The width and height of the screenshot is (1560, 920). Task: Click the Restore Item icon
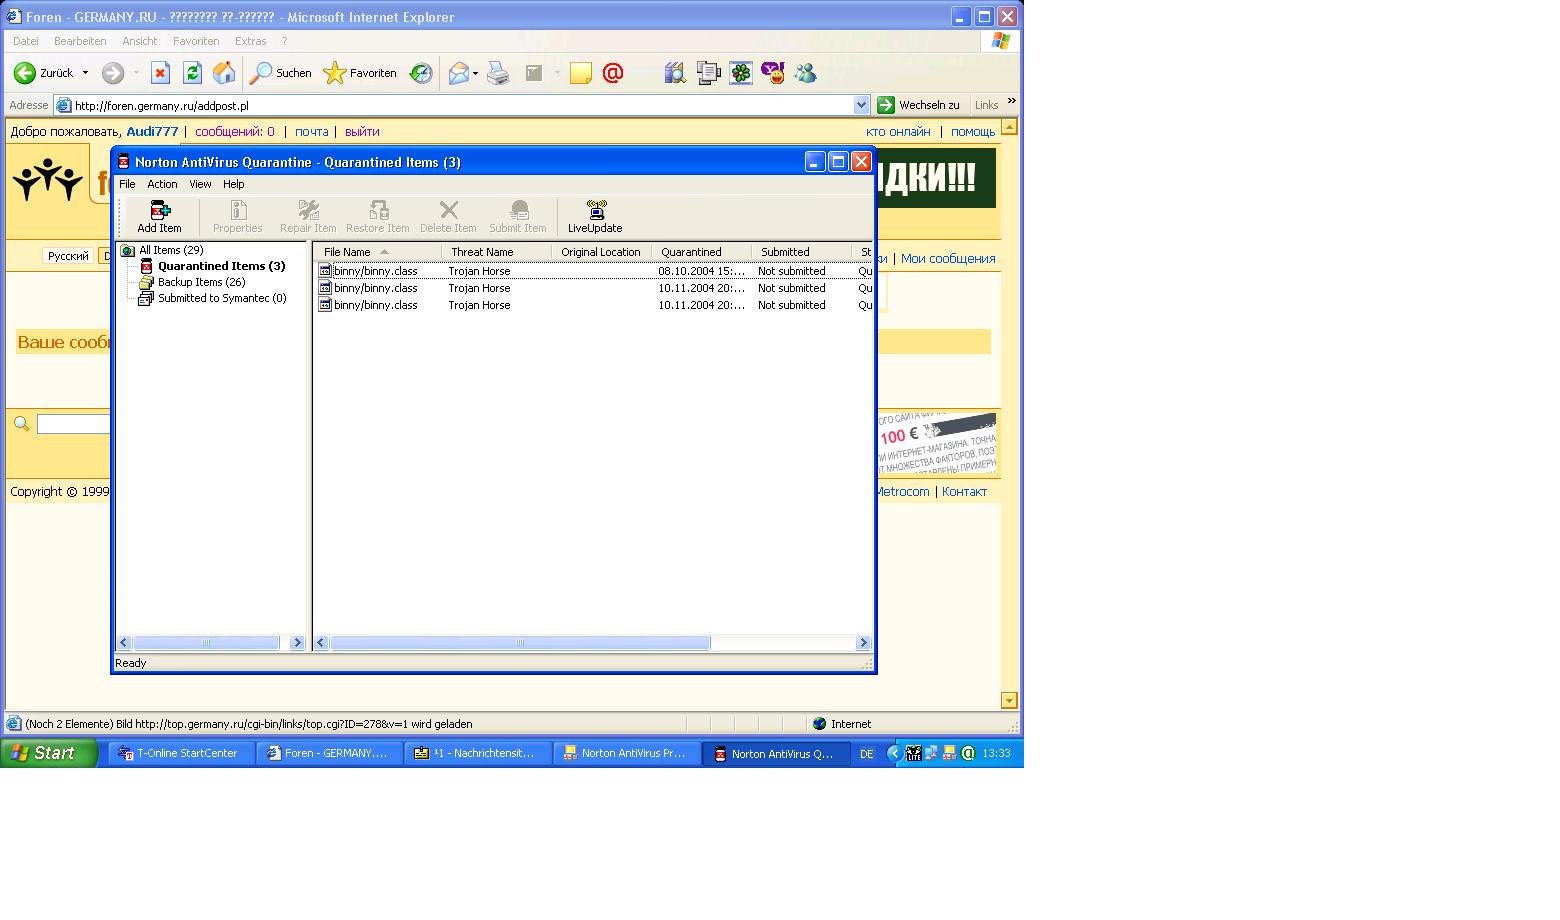pyautogui.click(x=377, y=216)
